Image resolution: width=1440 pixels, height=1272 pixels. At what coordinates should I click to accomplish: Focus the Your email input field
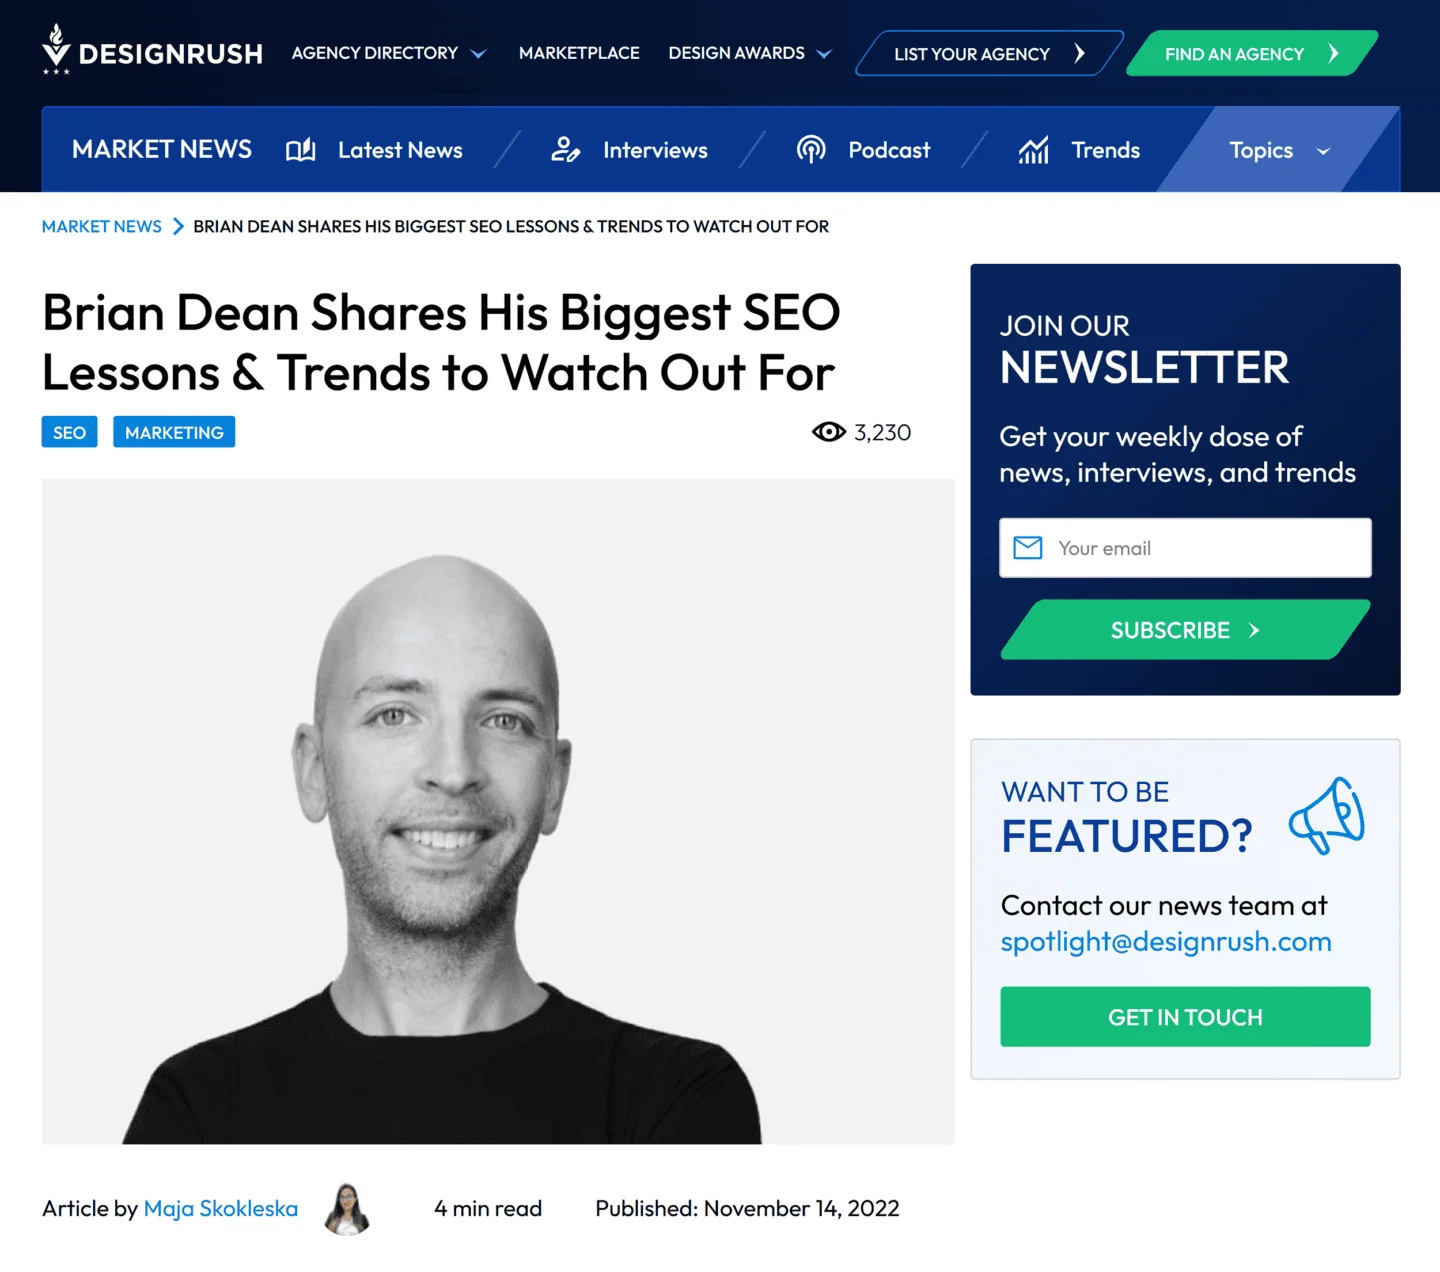tap(1185, 548)
